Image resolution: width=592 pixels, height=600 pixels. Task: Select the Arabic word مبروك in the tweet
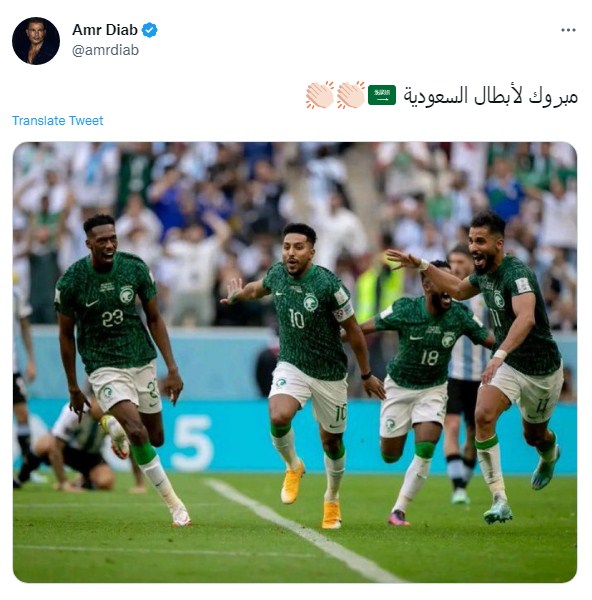(x=553, y=96)
